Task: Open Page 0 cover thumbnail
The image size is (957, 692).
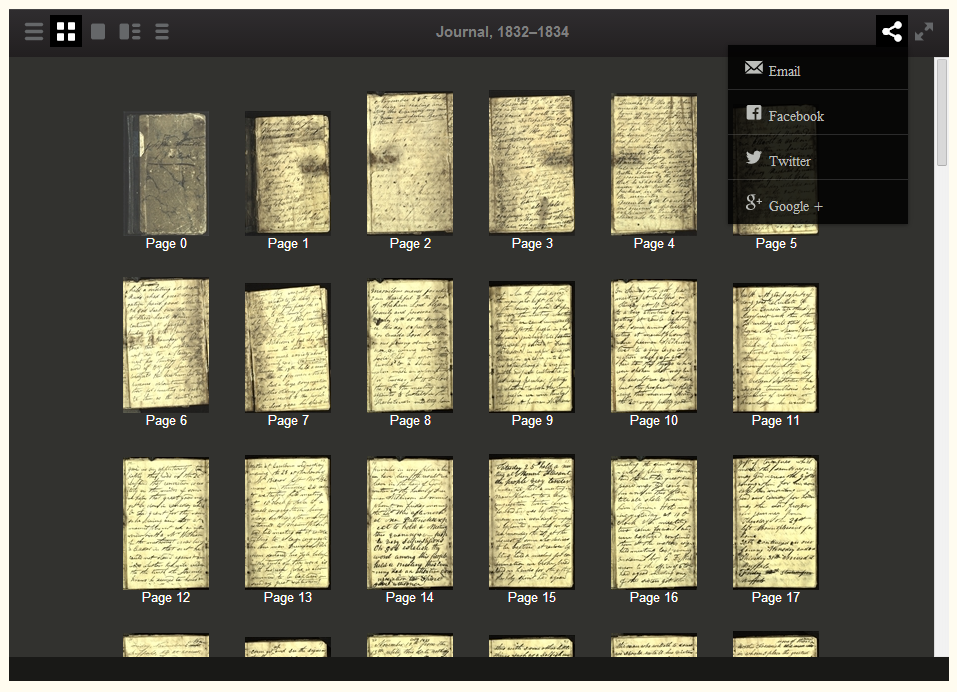Action: [x=166, y=173]
